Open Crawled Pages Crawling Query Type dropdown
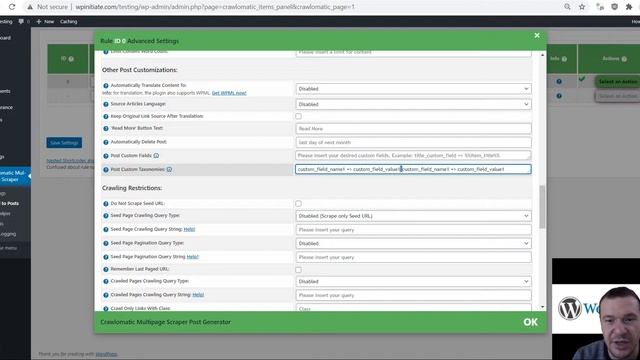The image size is (640, 360). coord(413,281)
